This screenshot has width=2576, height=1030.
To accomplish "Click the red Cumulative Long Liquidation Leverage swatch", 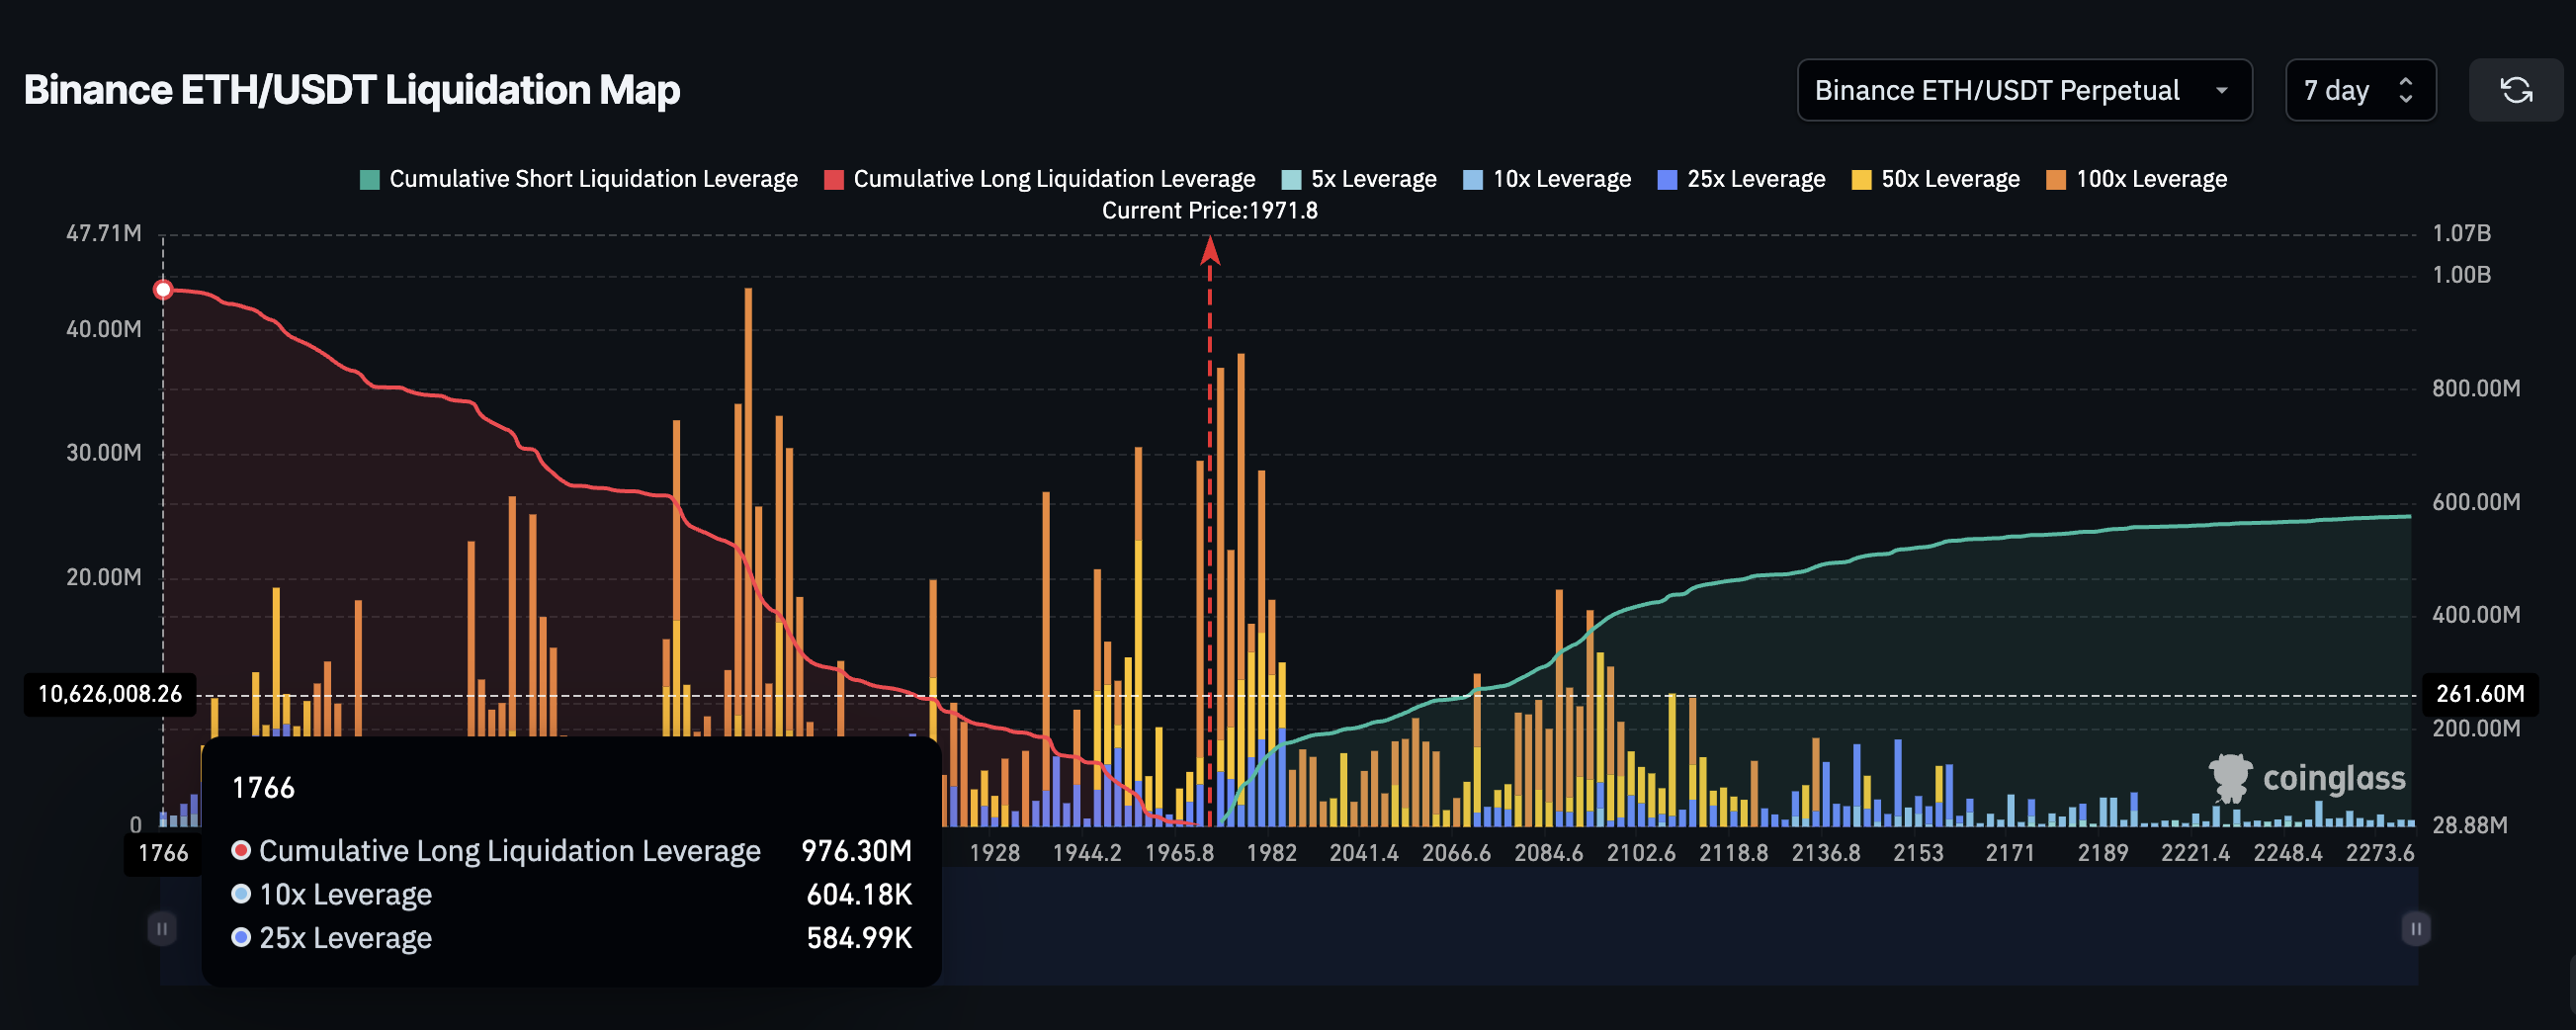I will coord(833,178).
